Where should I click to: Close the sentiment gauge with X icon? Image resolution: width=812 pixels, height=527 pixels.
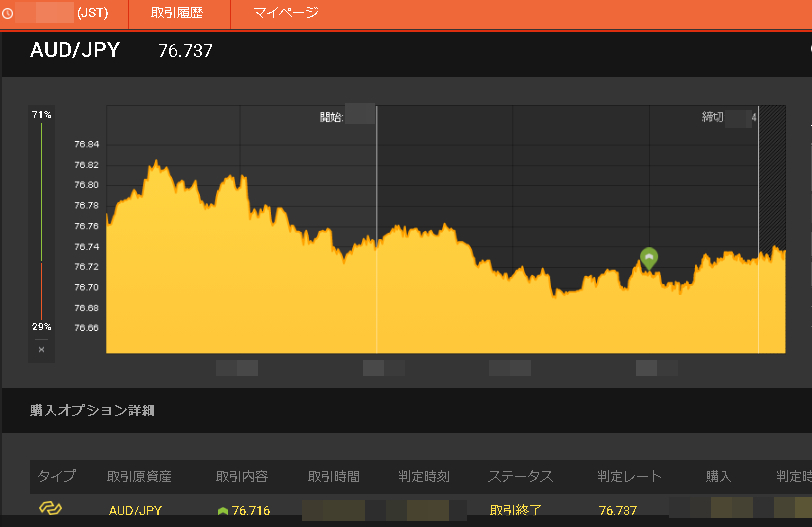(x=41, y=349)
